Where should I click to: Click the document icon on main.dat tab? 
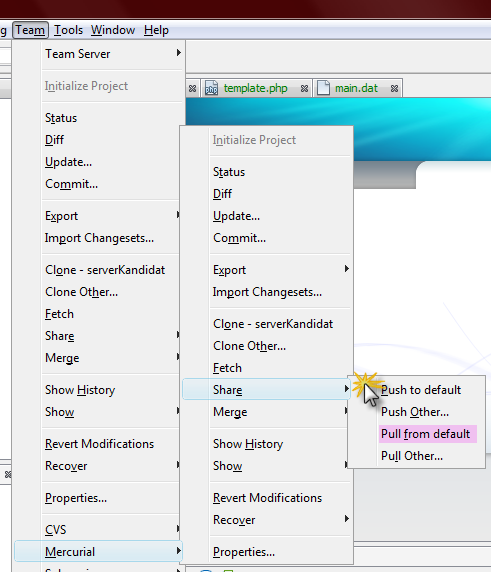323,88
